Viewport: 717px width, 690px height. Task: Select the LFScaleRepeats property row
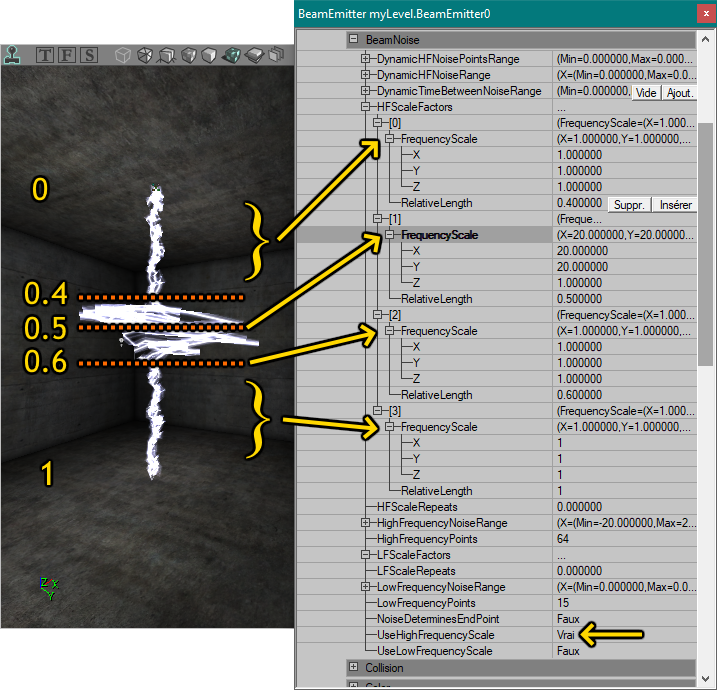point(497,571)
